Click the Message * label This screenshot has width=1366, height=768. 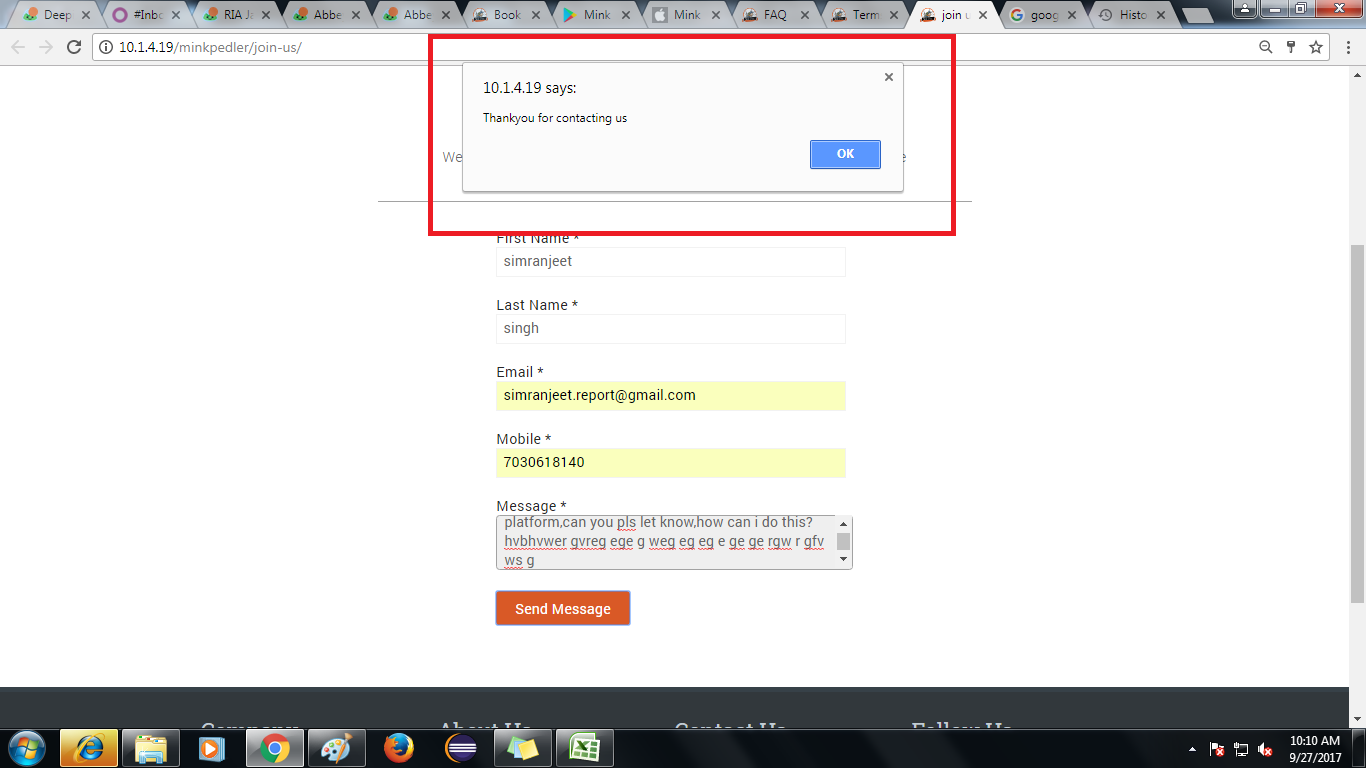click(x=532, y=506)
